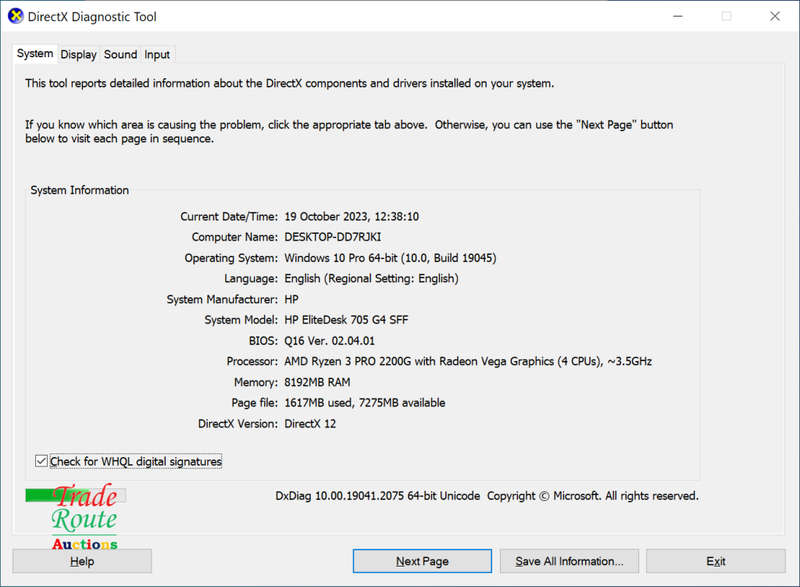Close the window with the X button
Image resolution: width=800 pixels, height=587 pixels.
774,16
